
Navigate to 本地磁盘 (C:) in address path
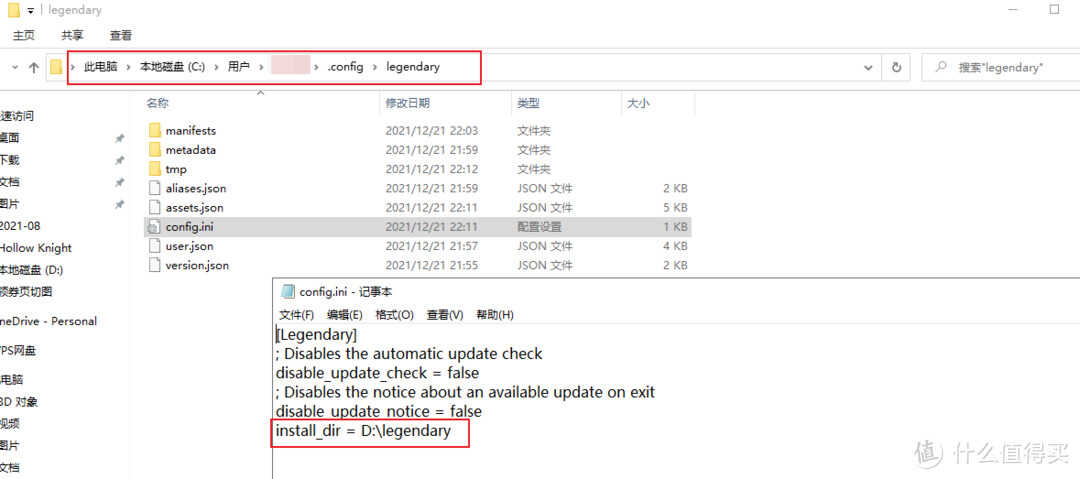point(173,67)
